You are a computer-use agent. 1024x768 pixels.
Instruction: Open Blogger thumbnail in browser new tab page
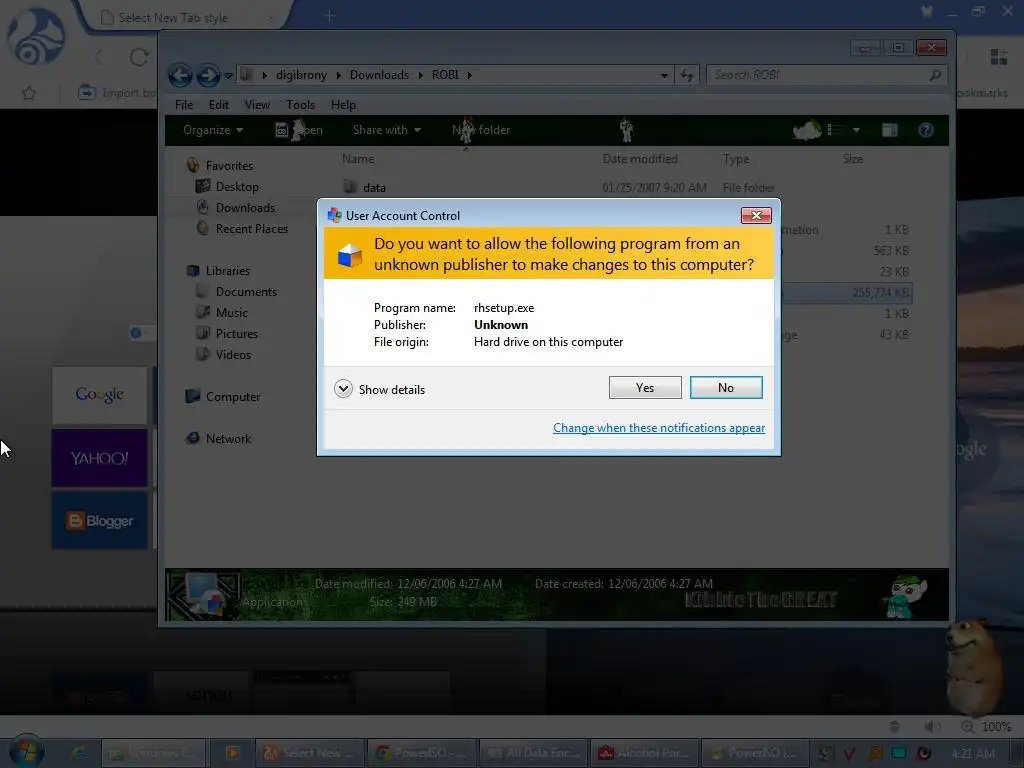99,520
